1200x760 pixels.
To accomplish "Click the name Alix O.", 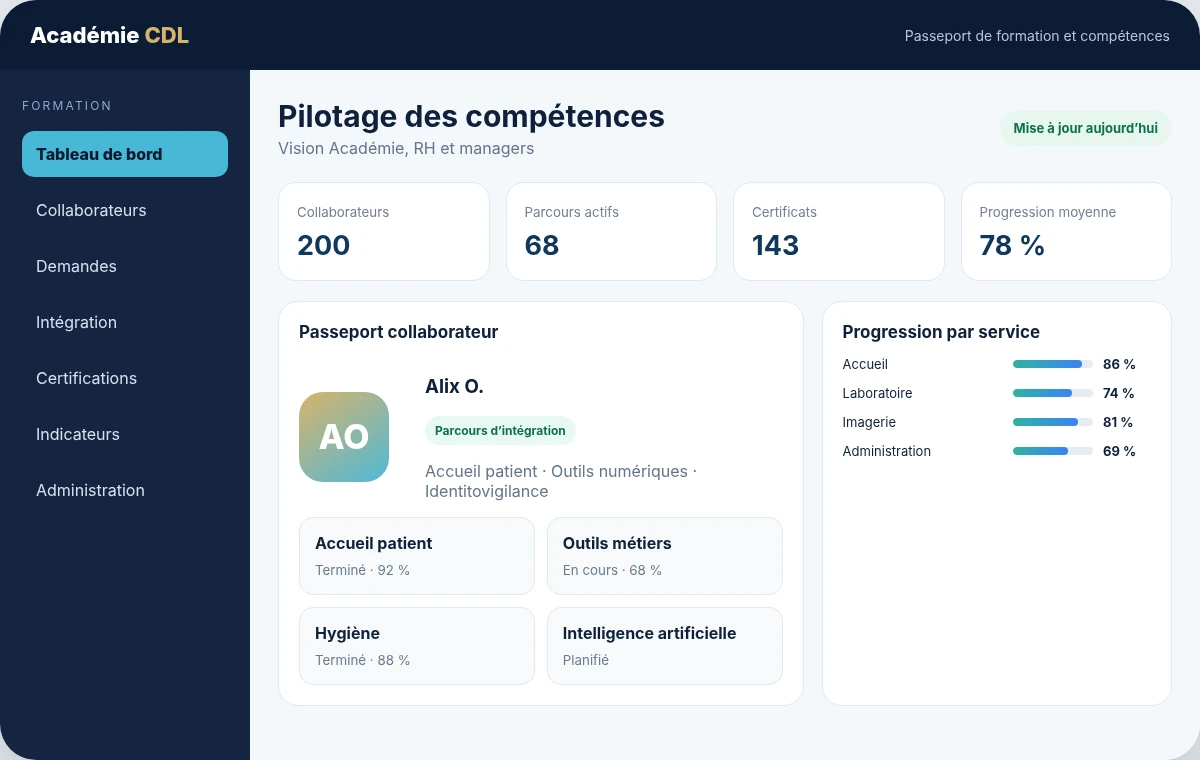I will pyautogui.click(x=454, y=386).
